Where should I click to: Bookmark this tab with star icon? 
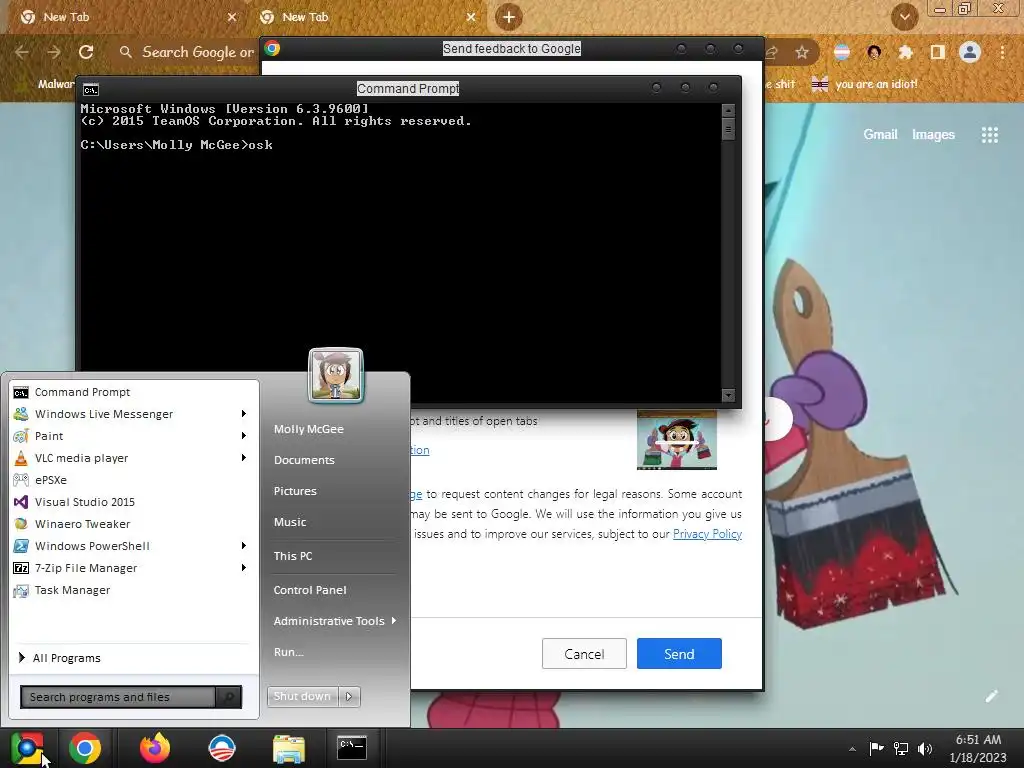point(802,52)
